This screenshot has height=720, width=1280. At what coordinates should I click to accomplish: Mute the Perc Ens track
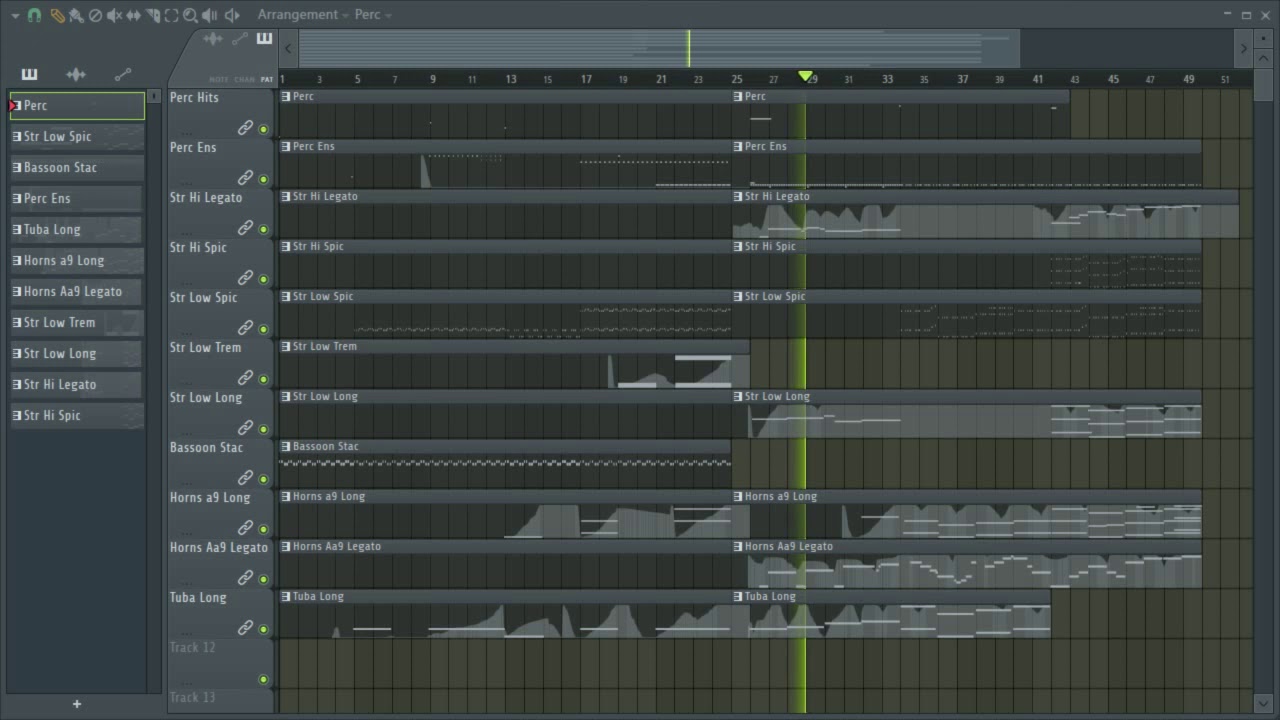pyautogui.click(x=264, y=179)
